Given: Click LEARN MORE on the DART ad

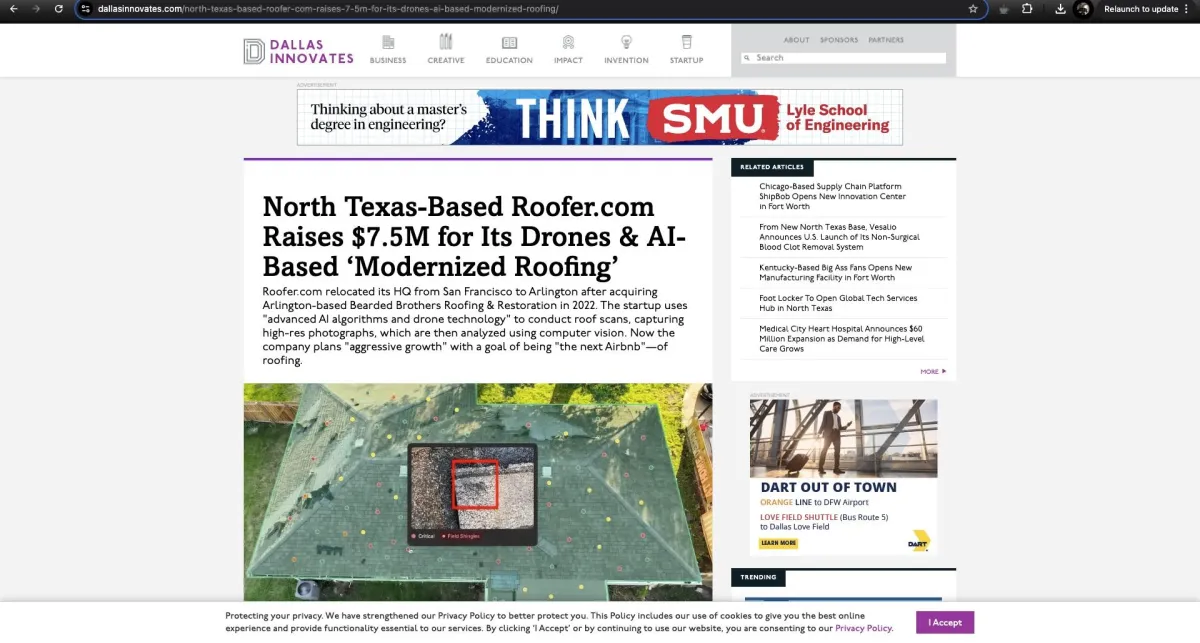Looking at the screenshot, I should click(778, 543).
